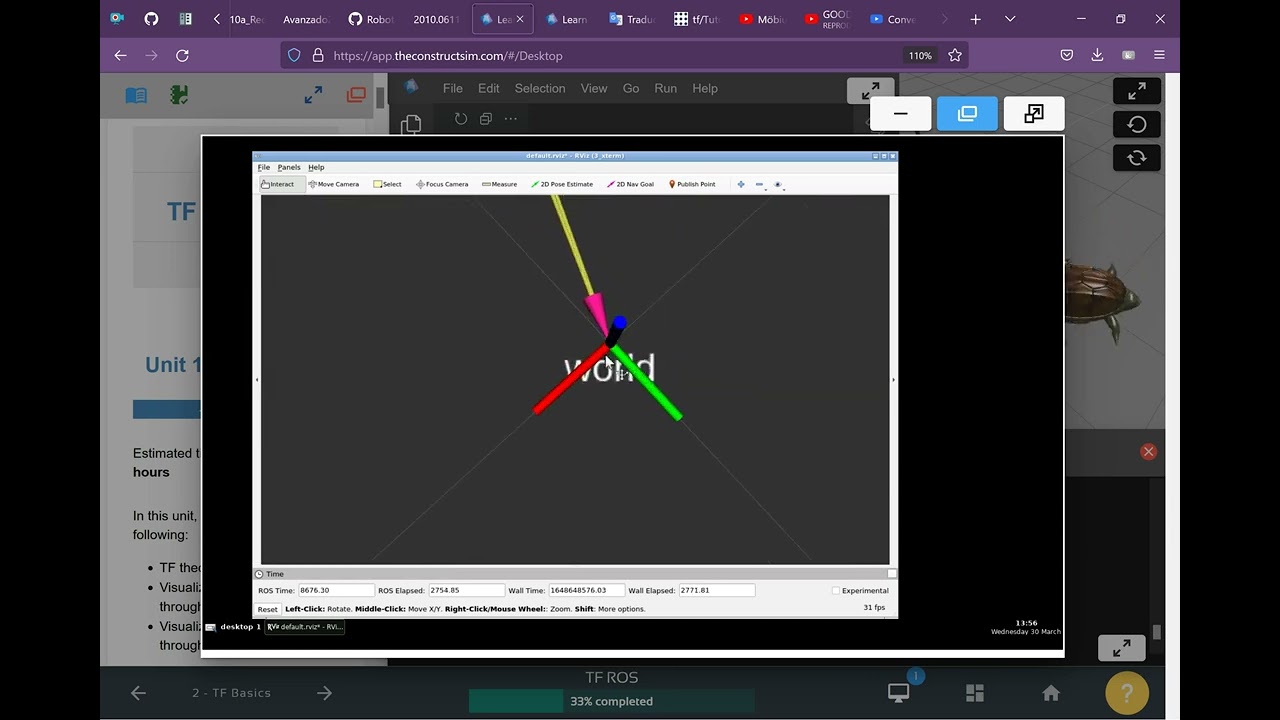Go to next unit with right arrow
Screen dimensions: 1280x720
[323, 693]
